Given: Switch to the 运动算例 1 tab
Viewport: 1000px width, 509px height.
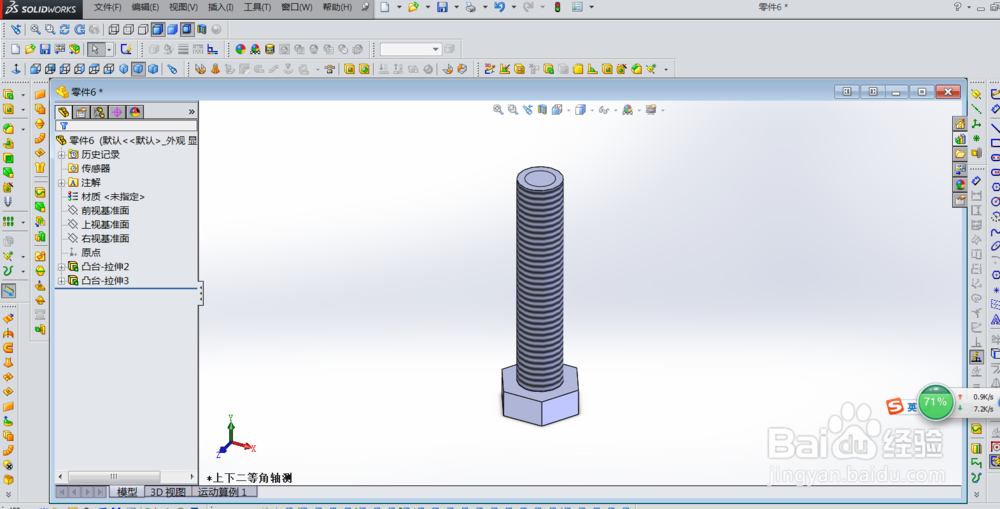Looking at the screenshot, I should click(224, 492).
